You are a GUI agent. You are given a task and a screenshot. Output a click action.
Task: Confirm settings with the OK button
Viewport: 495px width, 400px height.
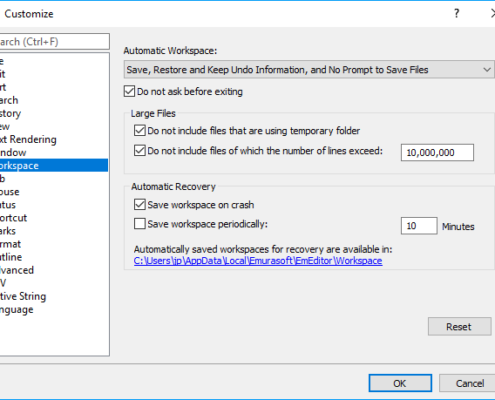(400, 383)
